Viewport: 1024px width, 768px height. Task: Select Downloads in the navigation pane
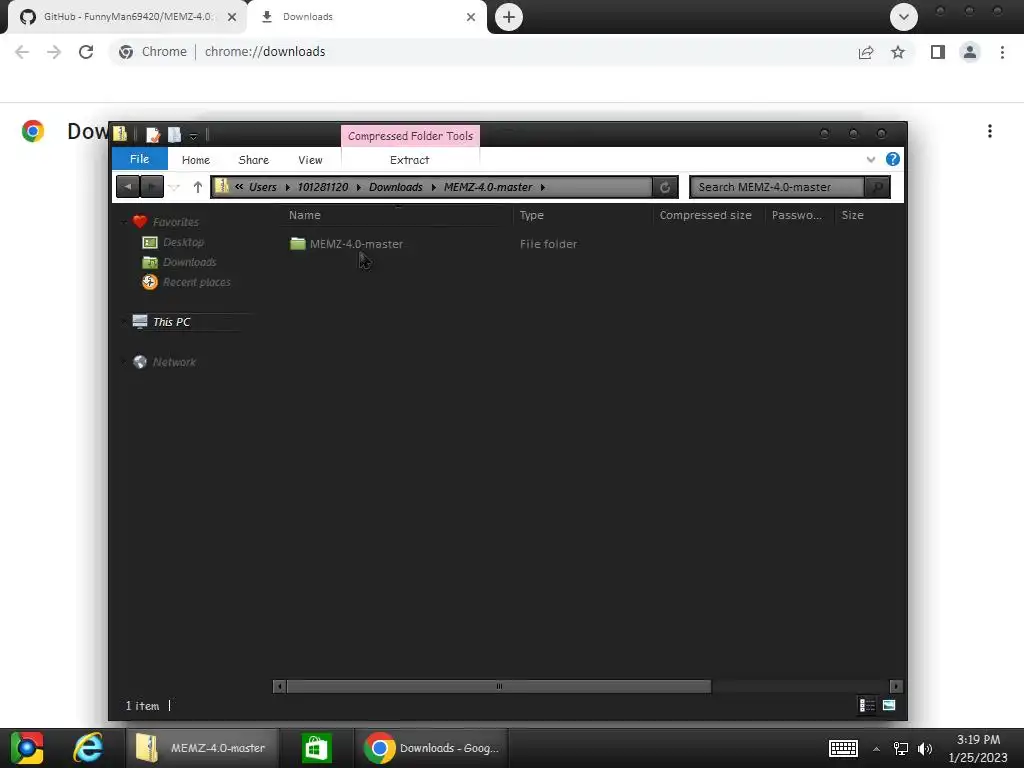pos(189,262)
